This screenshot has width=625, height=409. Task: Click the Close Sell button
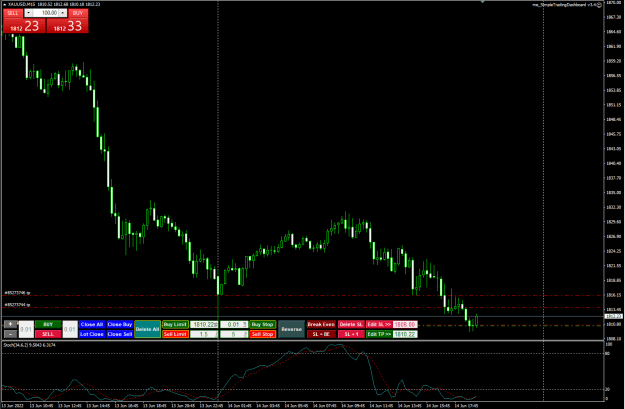[120, 334]
